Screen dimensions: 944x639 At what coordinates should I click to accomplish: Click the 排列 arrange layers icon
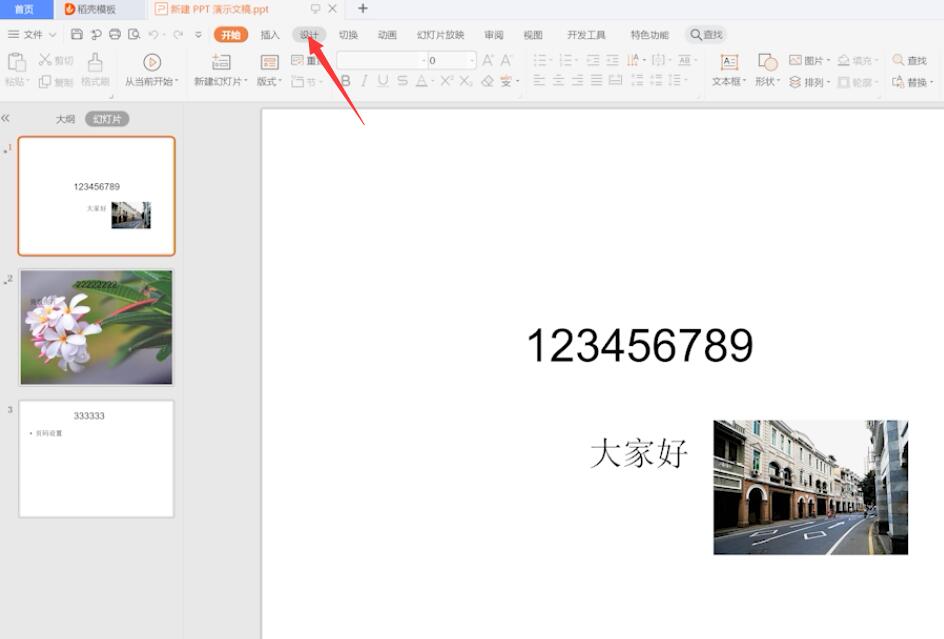point(795,82)
